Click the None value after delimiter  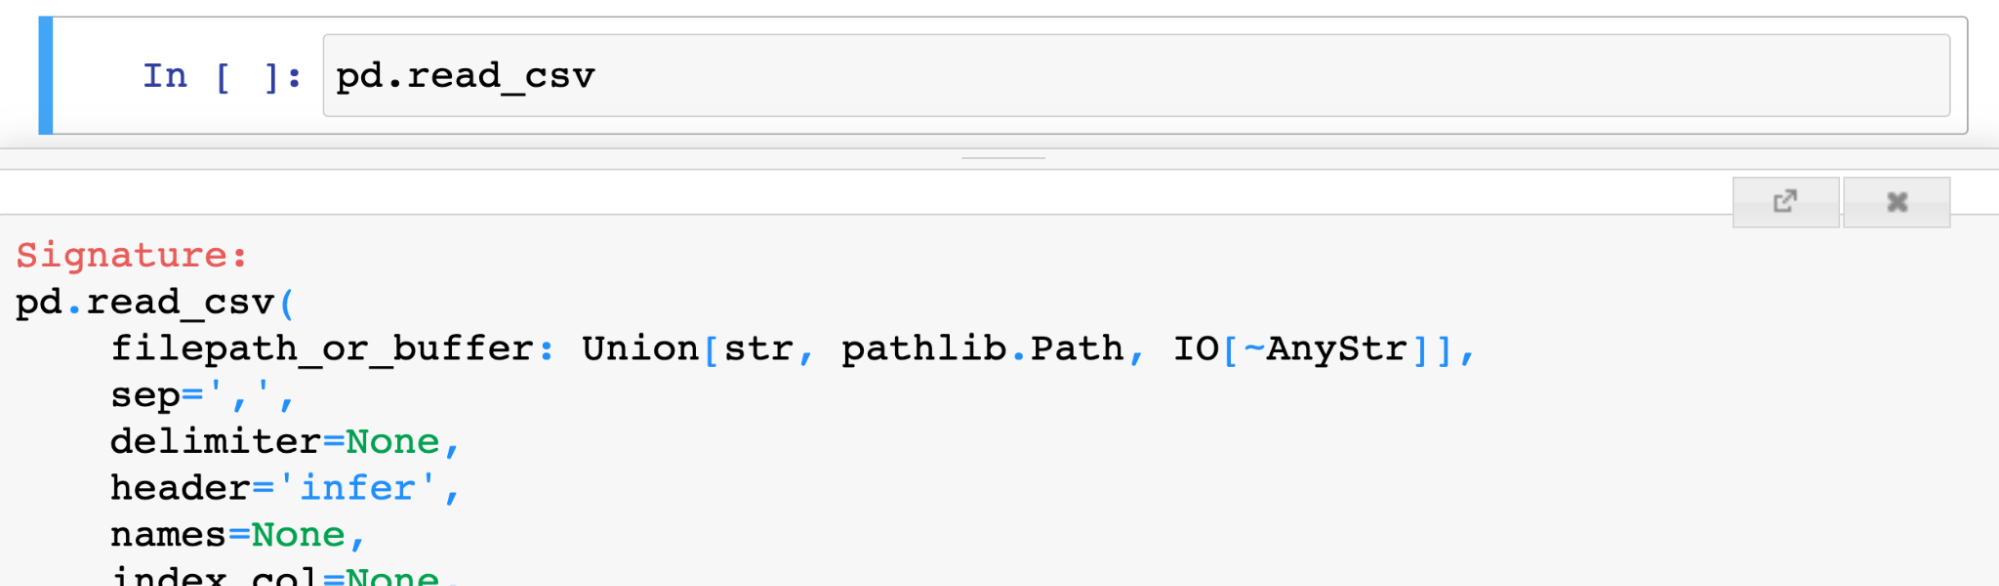(x=393, y=441)
